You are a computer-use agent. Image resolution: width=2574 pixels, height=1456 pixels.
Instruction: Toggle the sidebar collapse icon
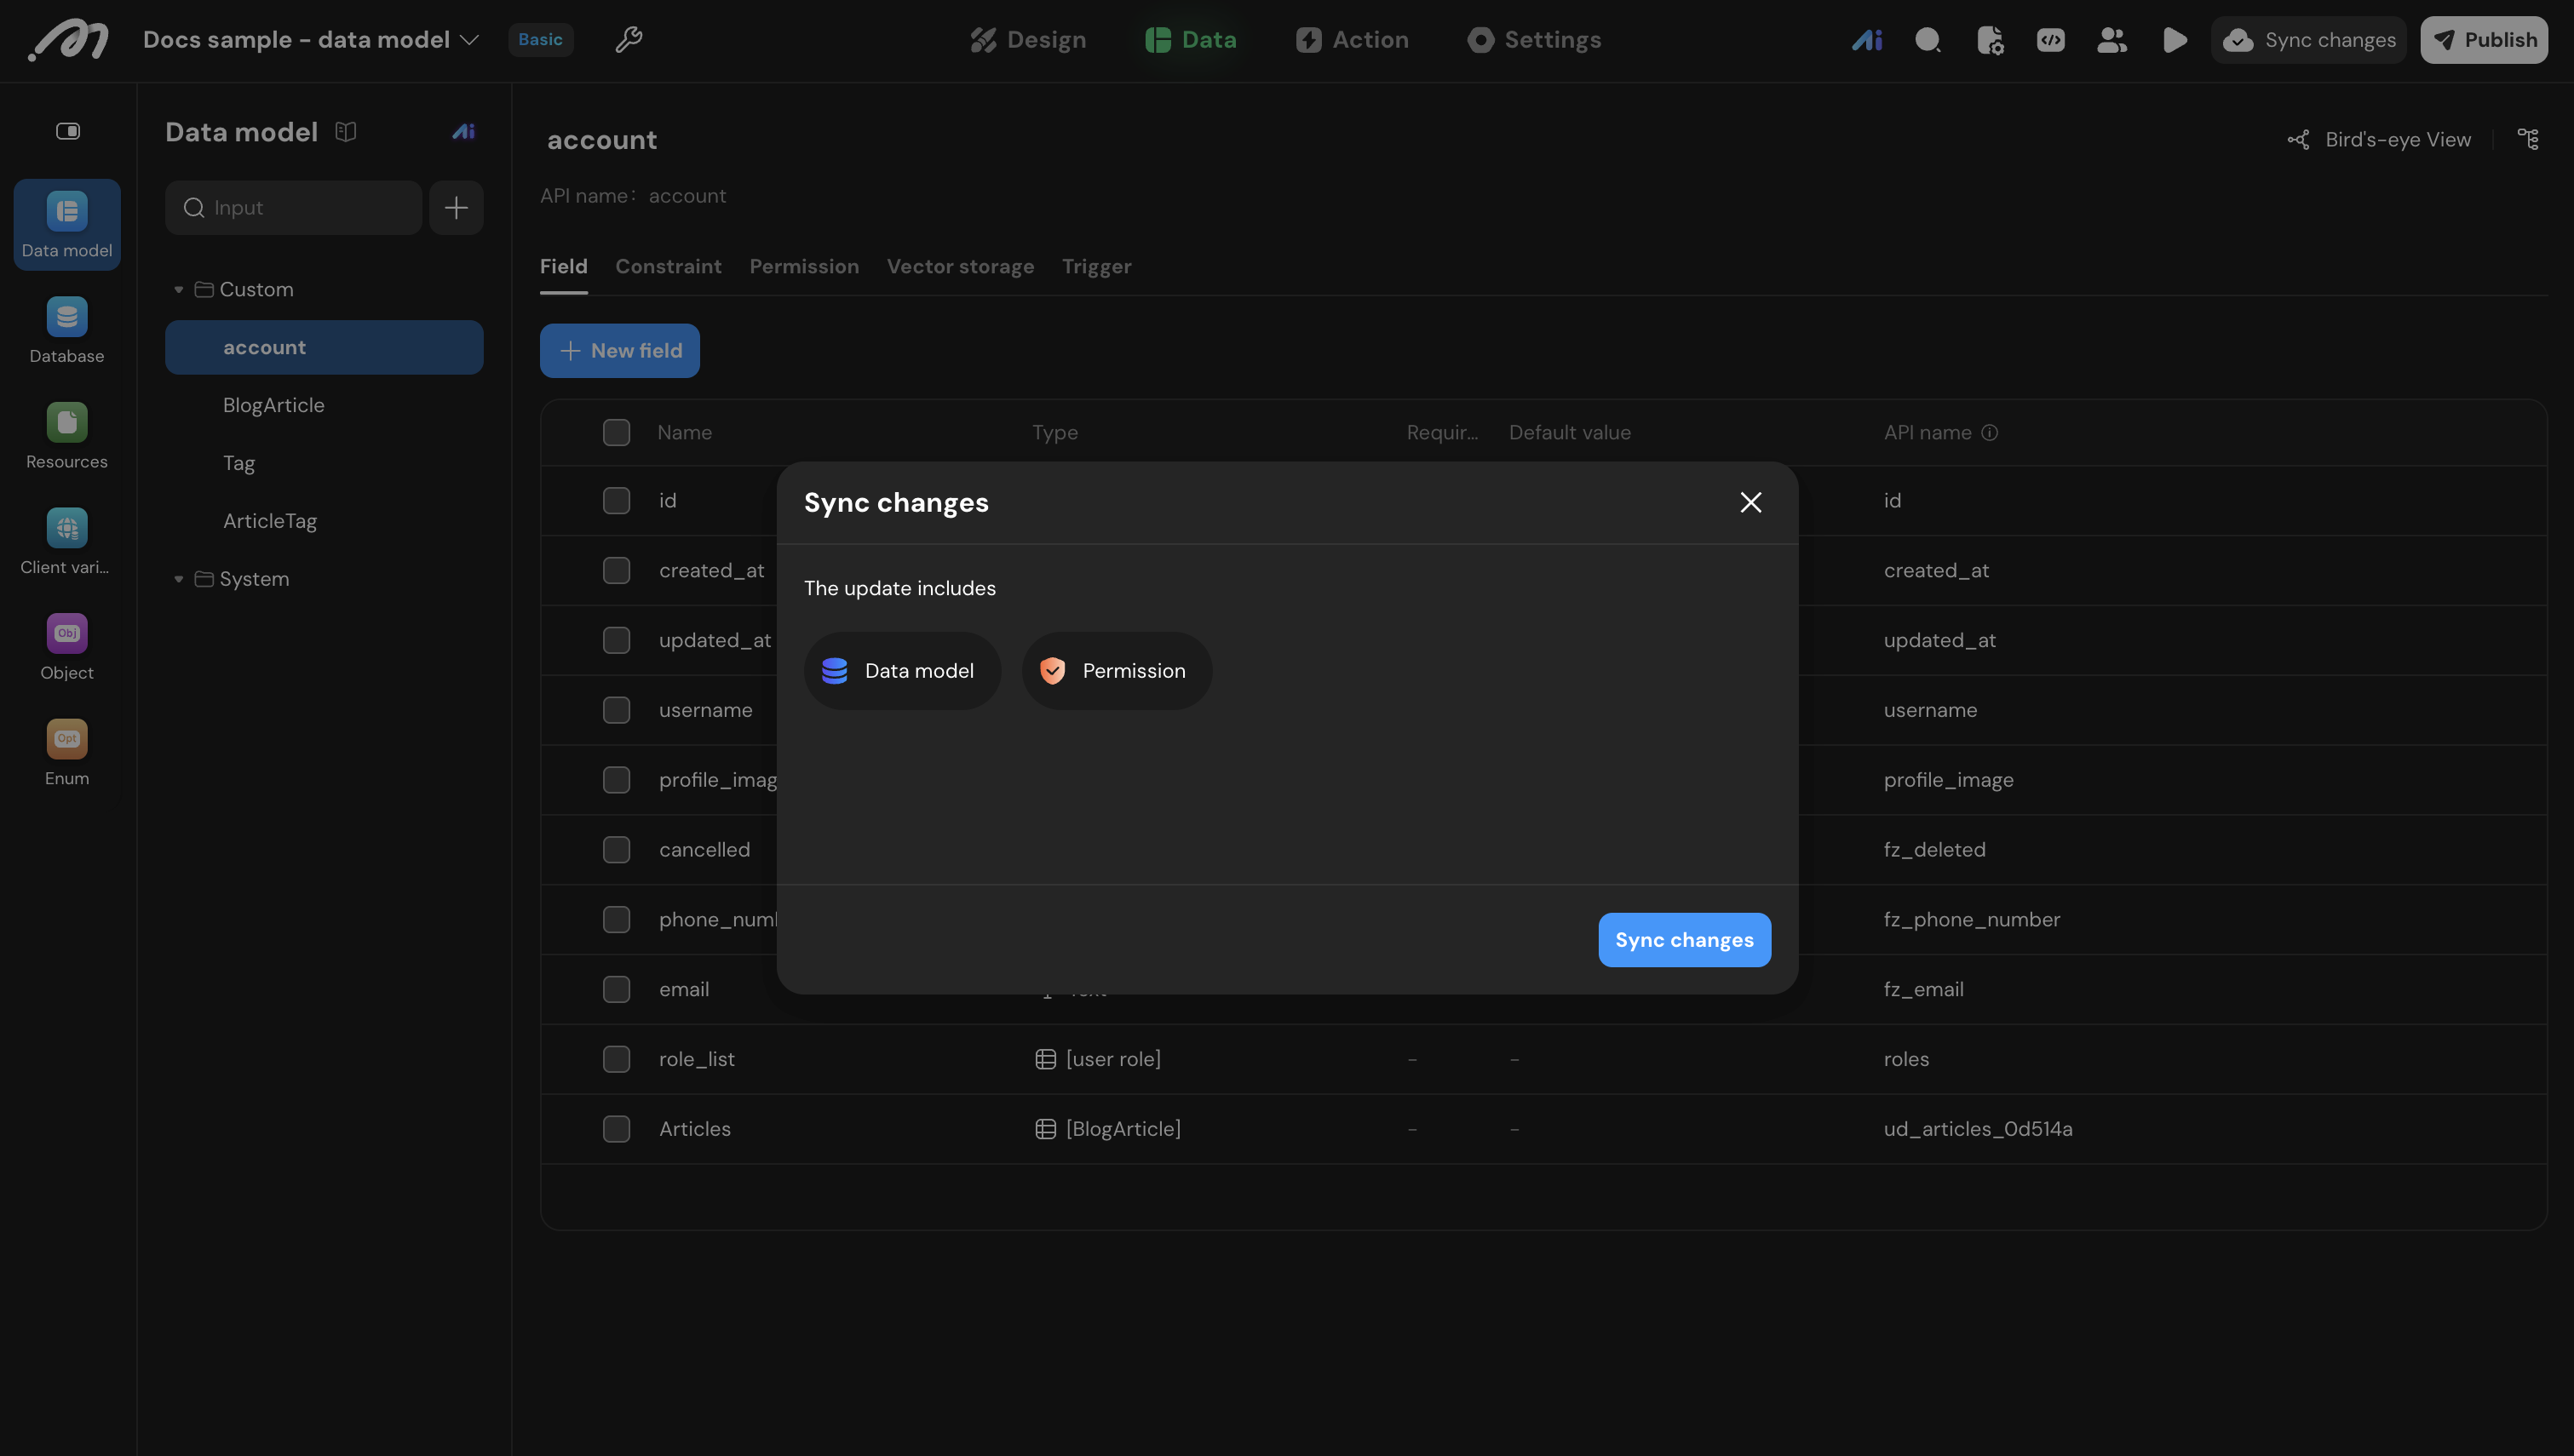tap(68, 131)
